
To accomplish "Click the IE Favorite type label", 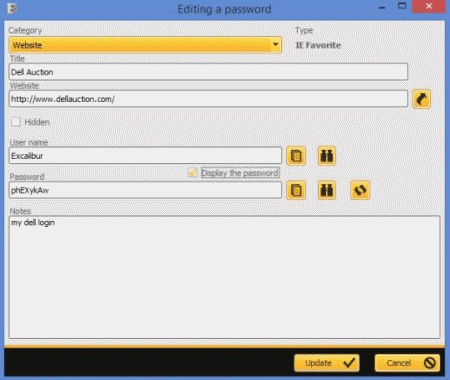I will (x=318, y=45).
